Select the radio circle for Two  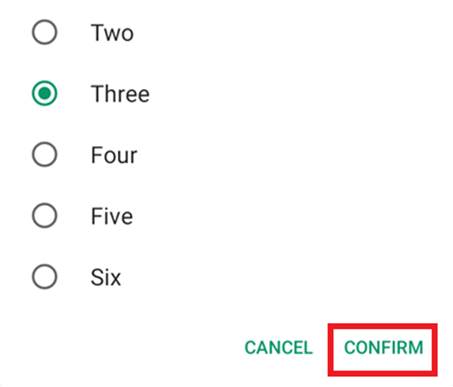44,32
